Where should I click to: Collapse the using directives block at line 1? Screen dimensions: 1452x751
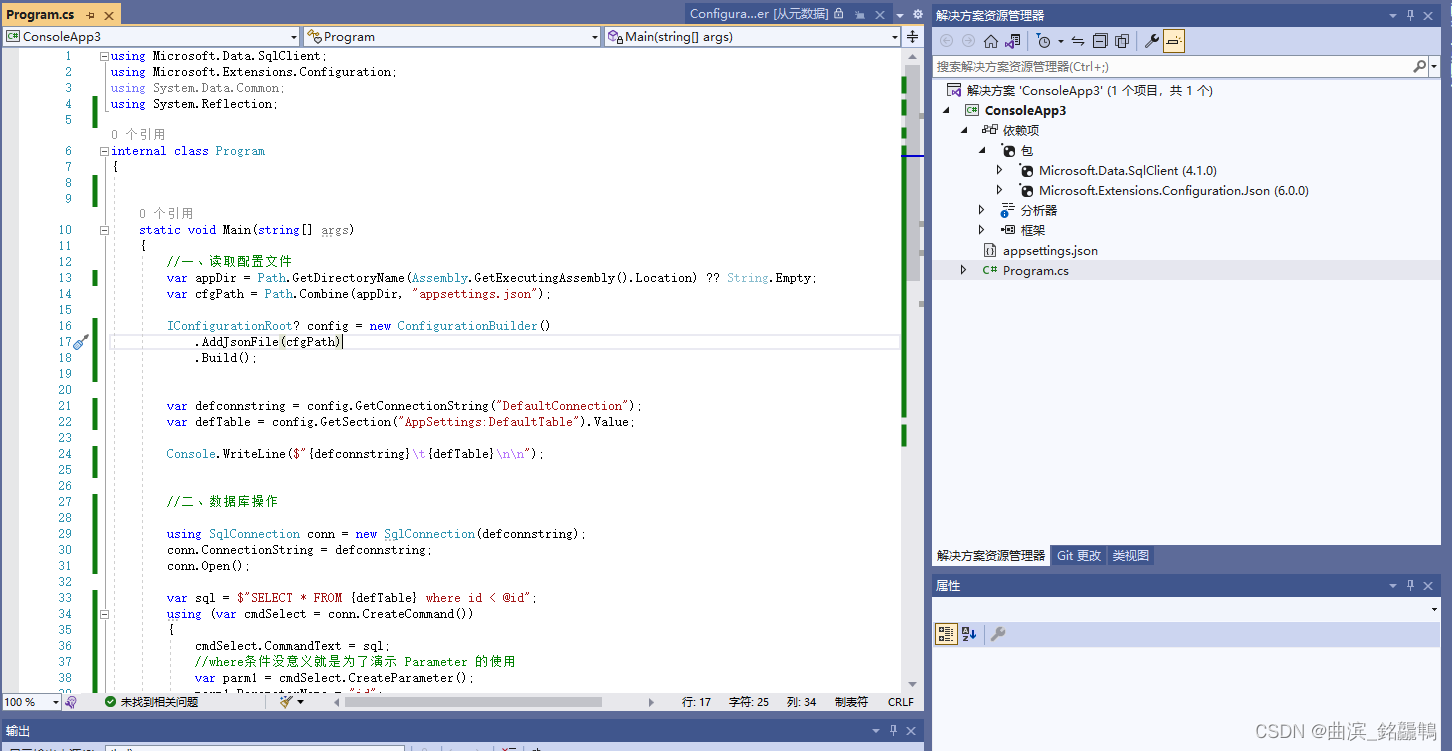click(104, 56)
